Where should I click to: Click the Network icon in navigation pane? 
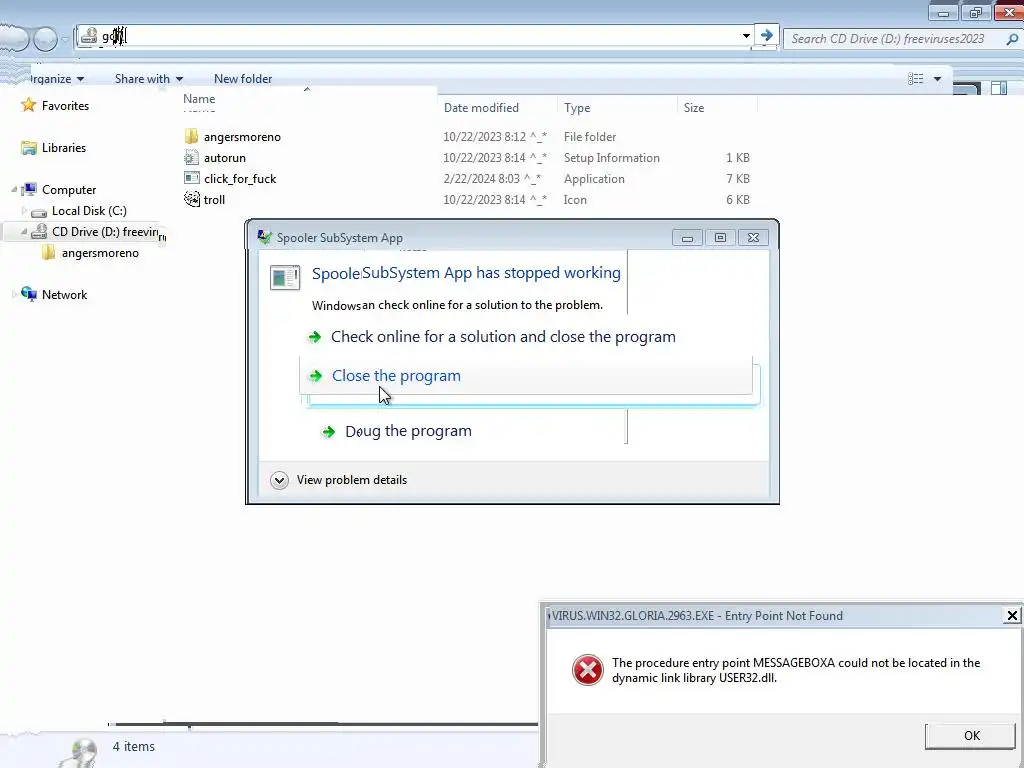[x=29, y=294]
